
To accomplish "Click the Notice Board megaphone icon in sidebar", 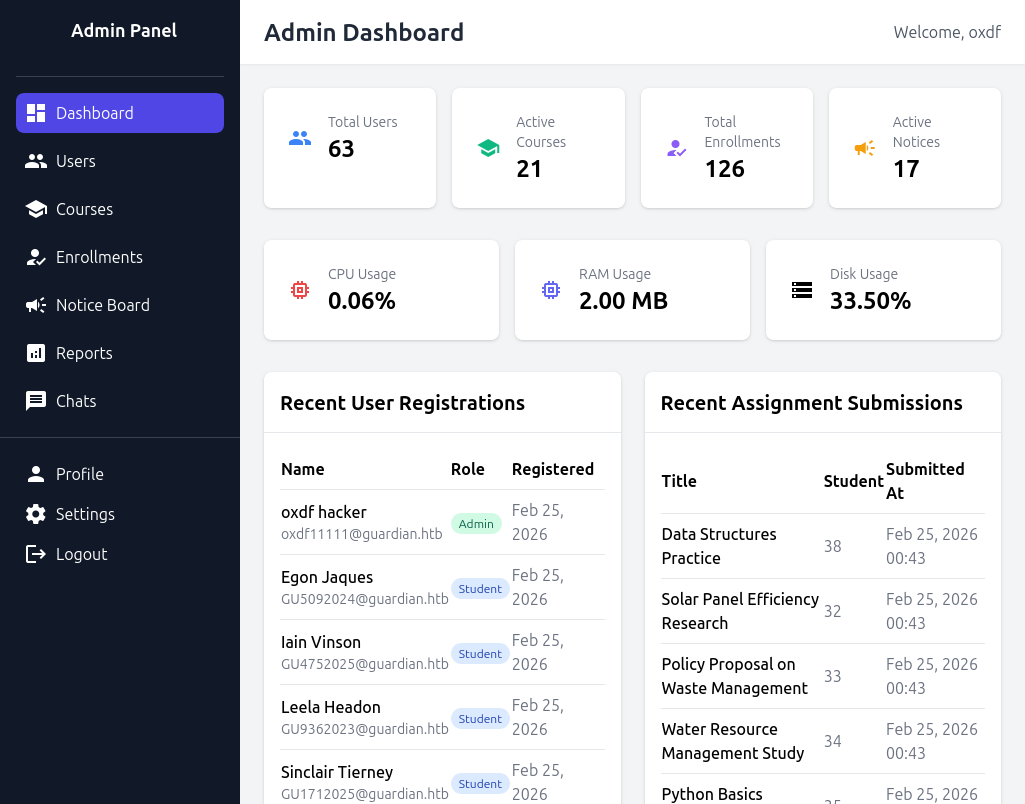I will click(x=36, y=305).
